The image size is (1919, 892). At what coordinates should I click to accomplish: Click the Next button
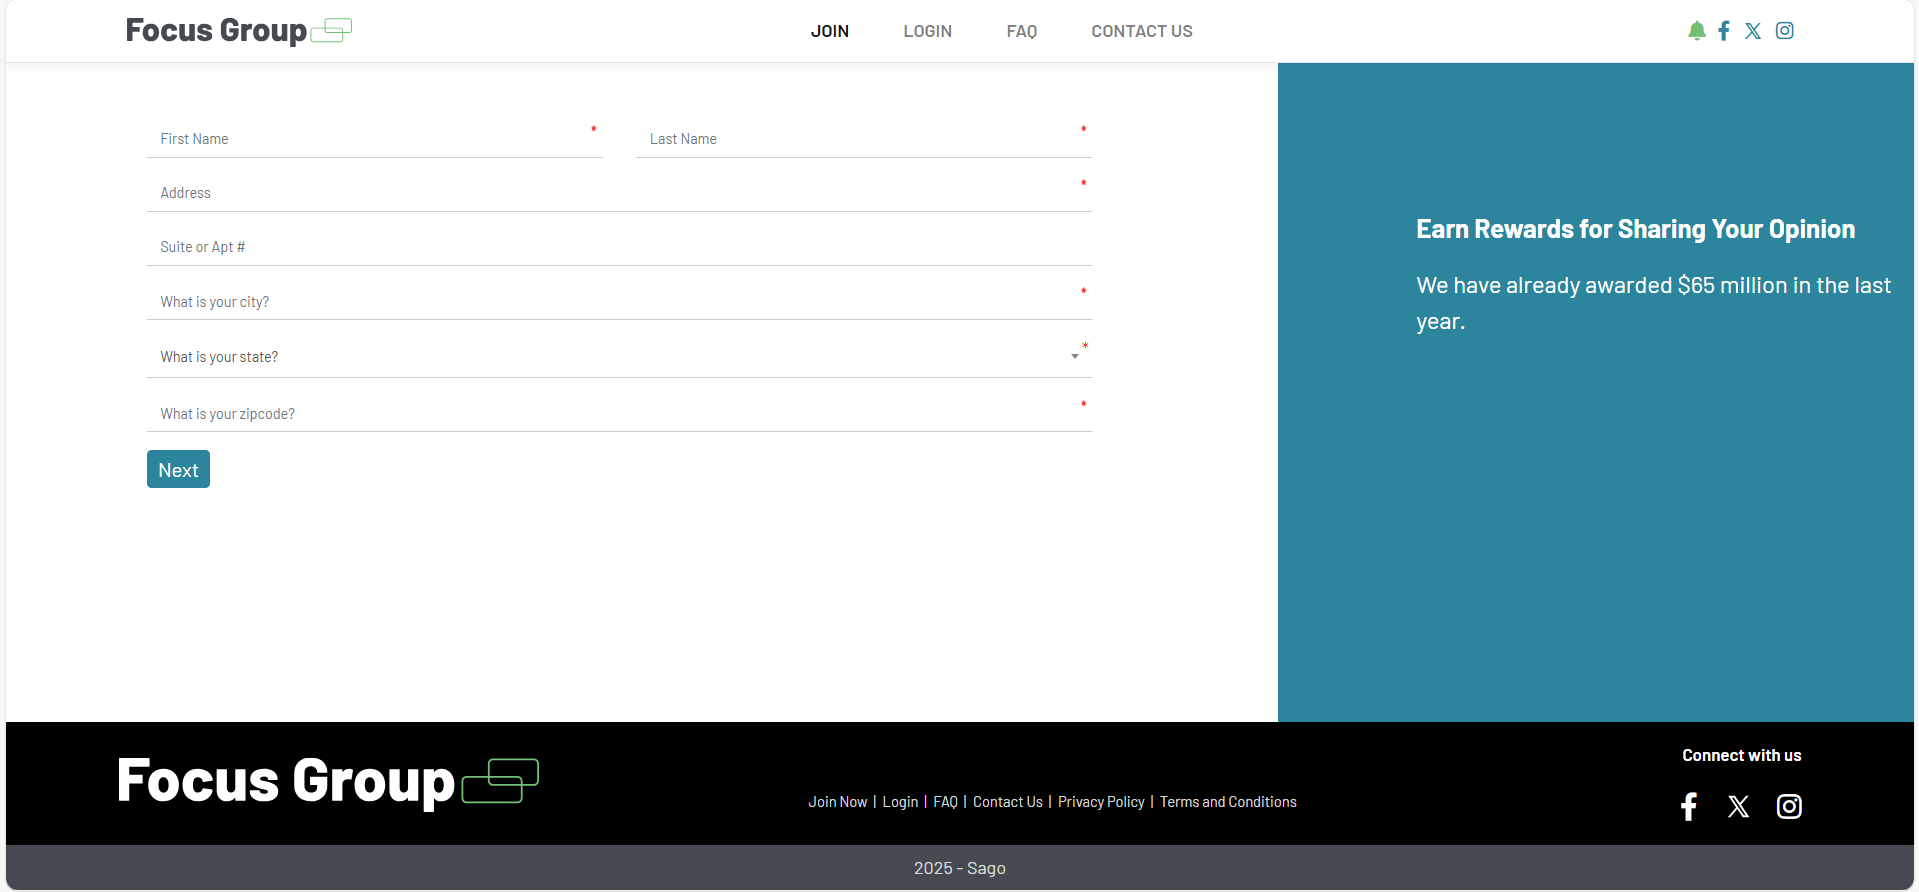click(x=178, y=469)
